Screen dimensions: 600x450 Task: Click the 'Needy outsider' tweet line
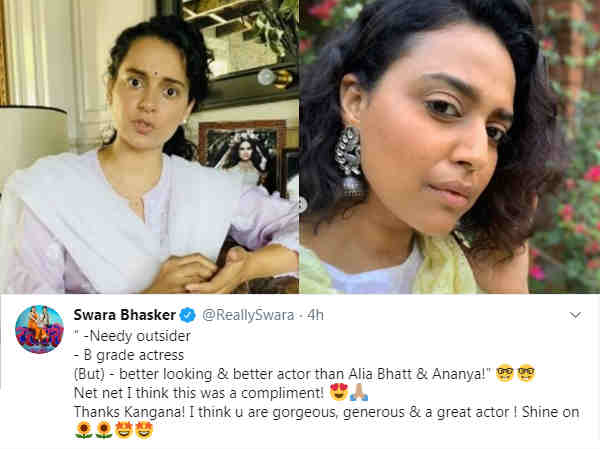[132, 336]
